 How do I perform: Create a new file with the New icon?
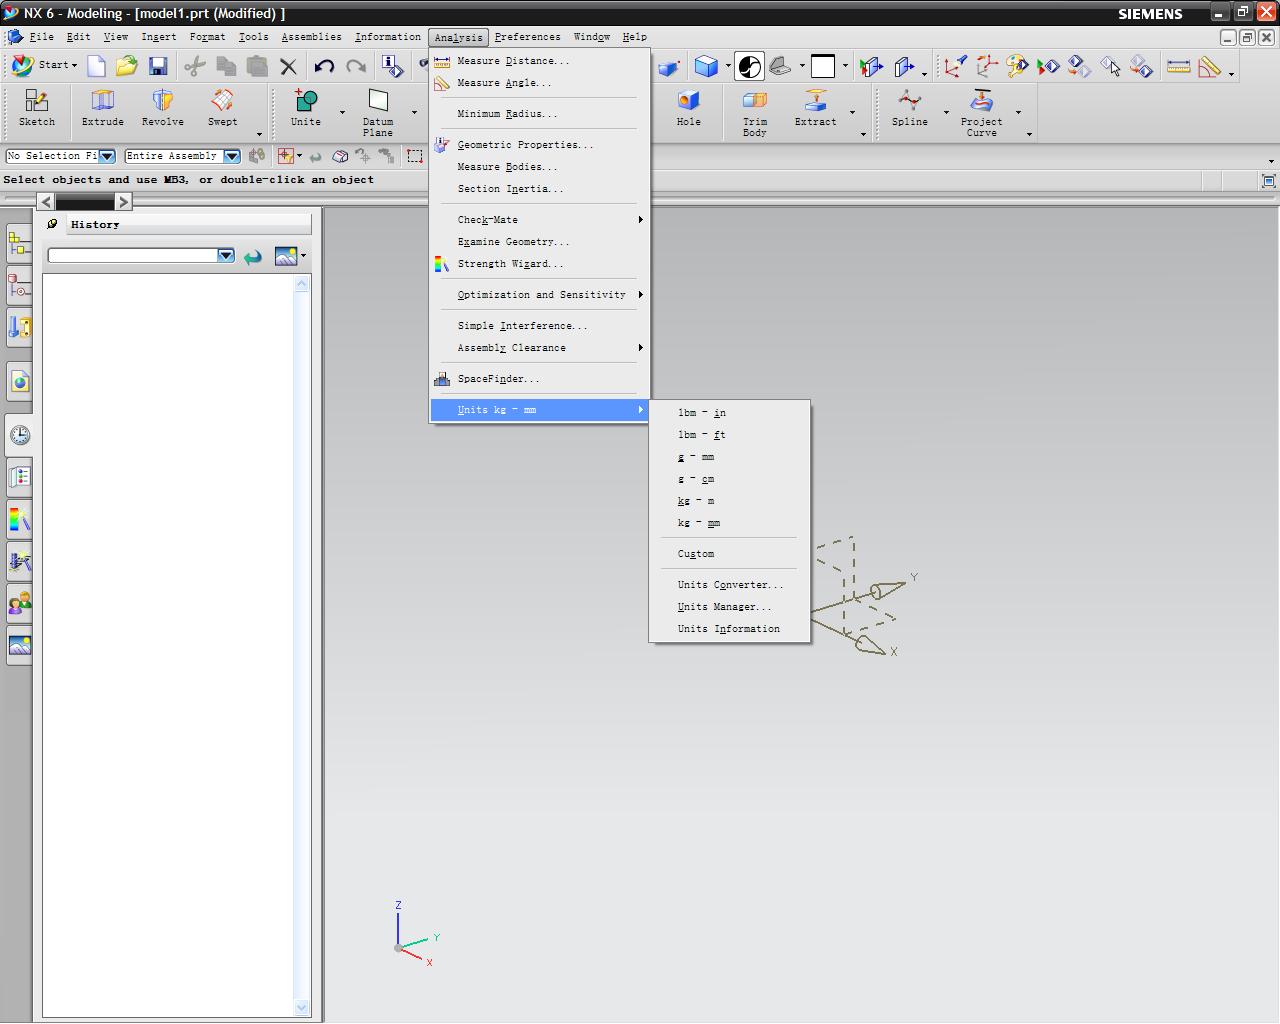pyautogui.click(x=97, y=67)
